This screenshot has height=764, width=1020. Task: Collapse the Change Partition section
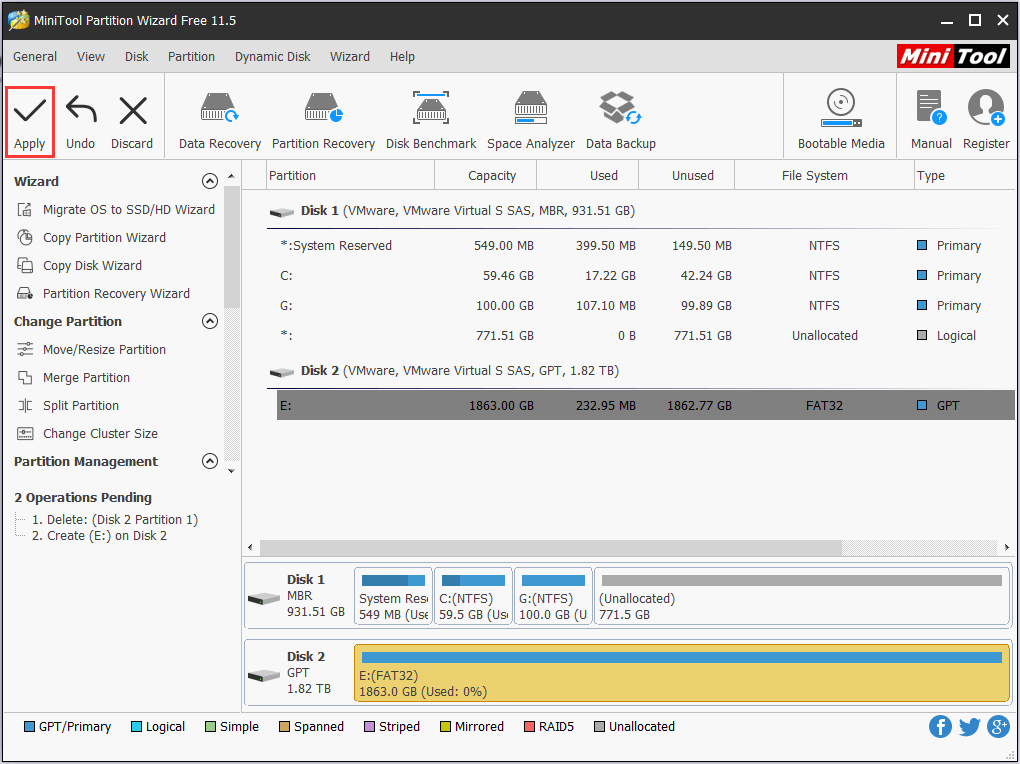[x=209, y=321]
